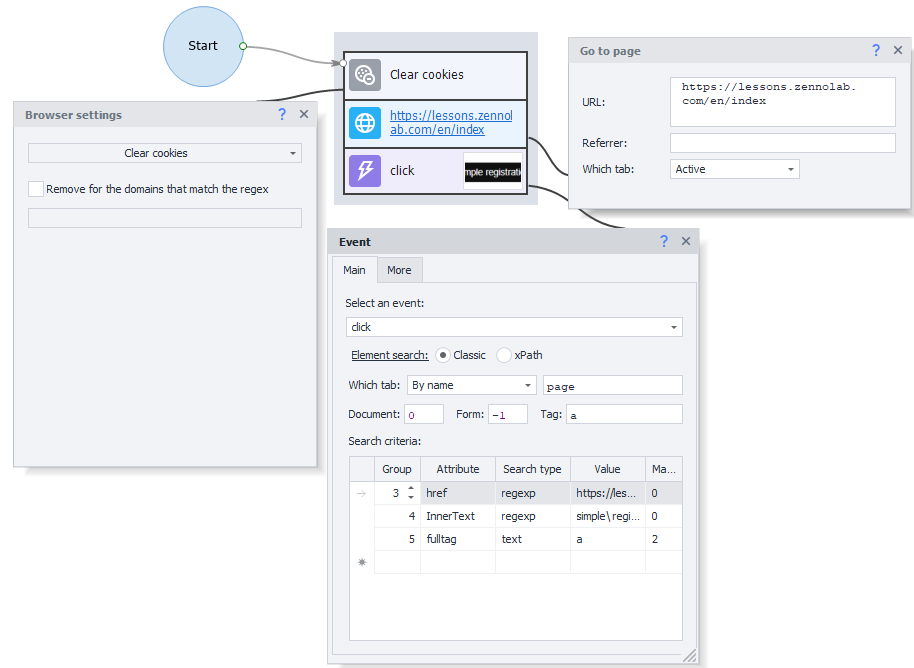914x668 pixels.
Task: Click the Start node
Action: (x=203, y=46)
